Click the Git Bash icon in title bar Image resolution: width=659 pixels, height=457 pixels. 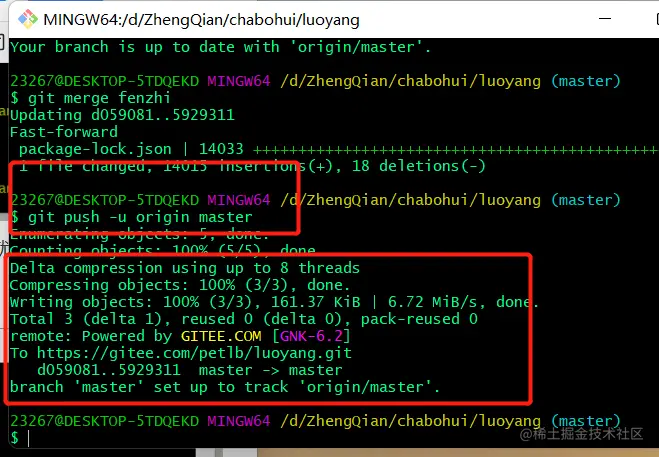[x=28, y=19]
